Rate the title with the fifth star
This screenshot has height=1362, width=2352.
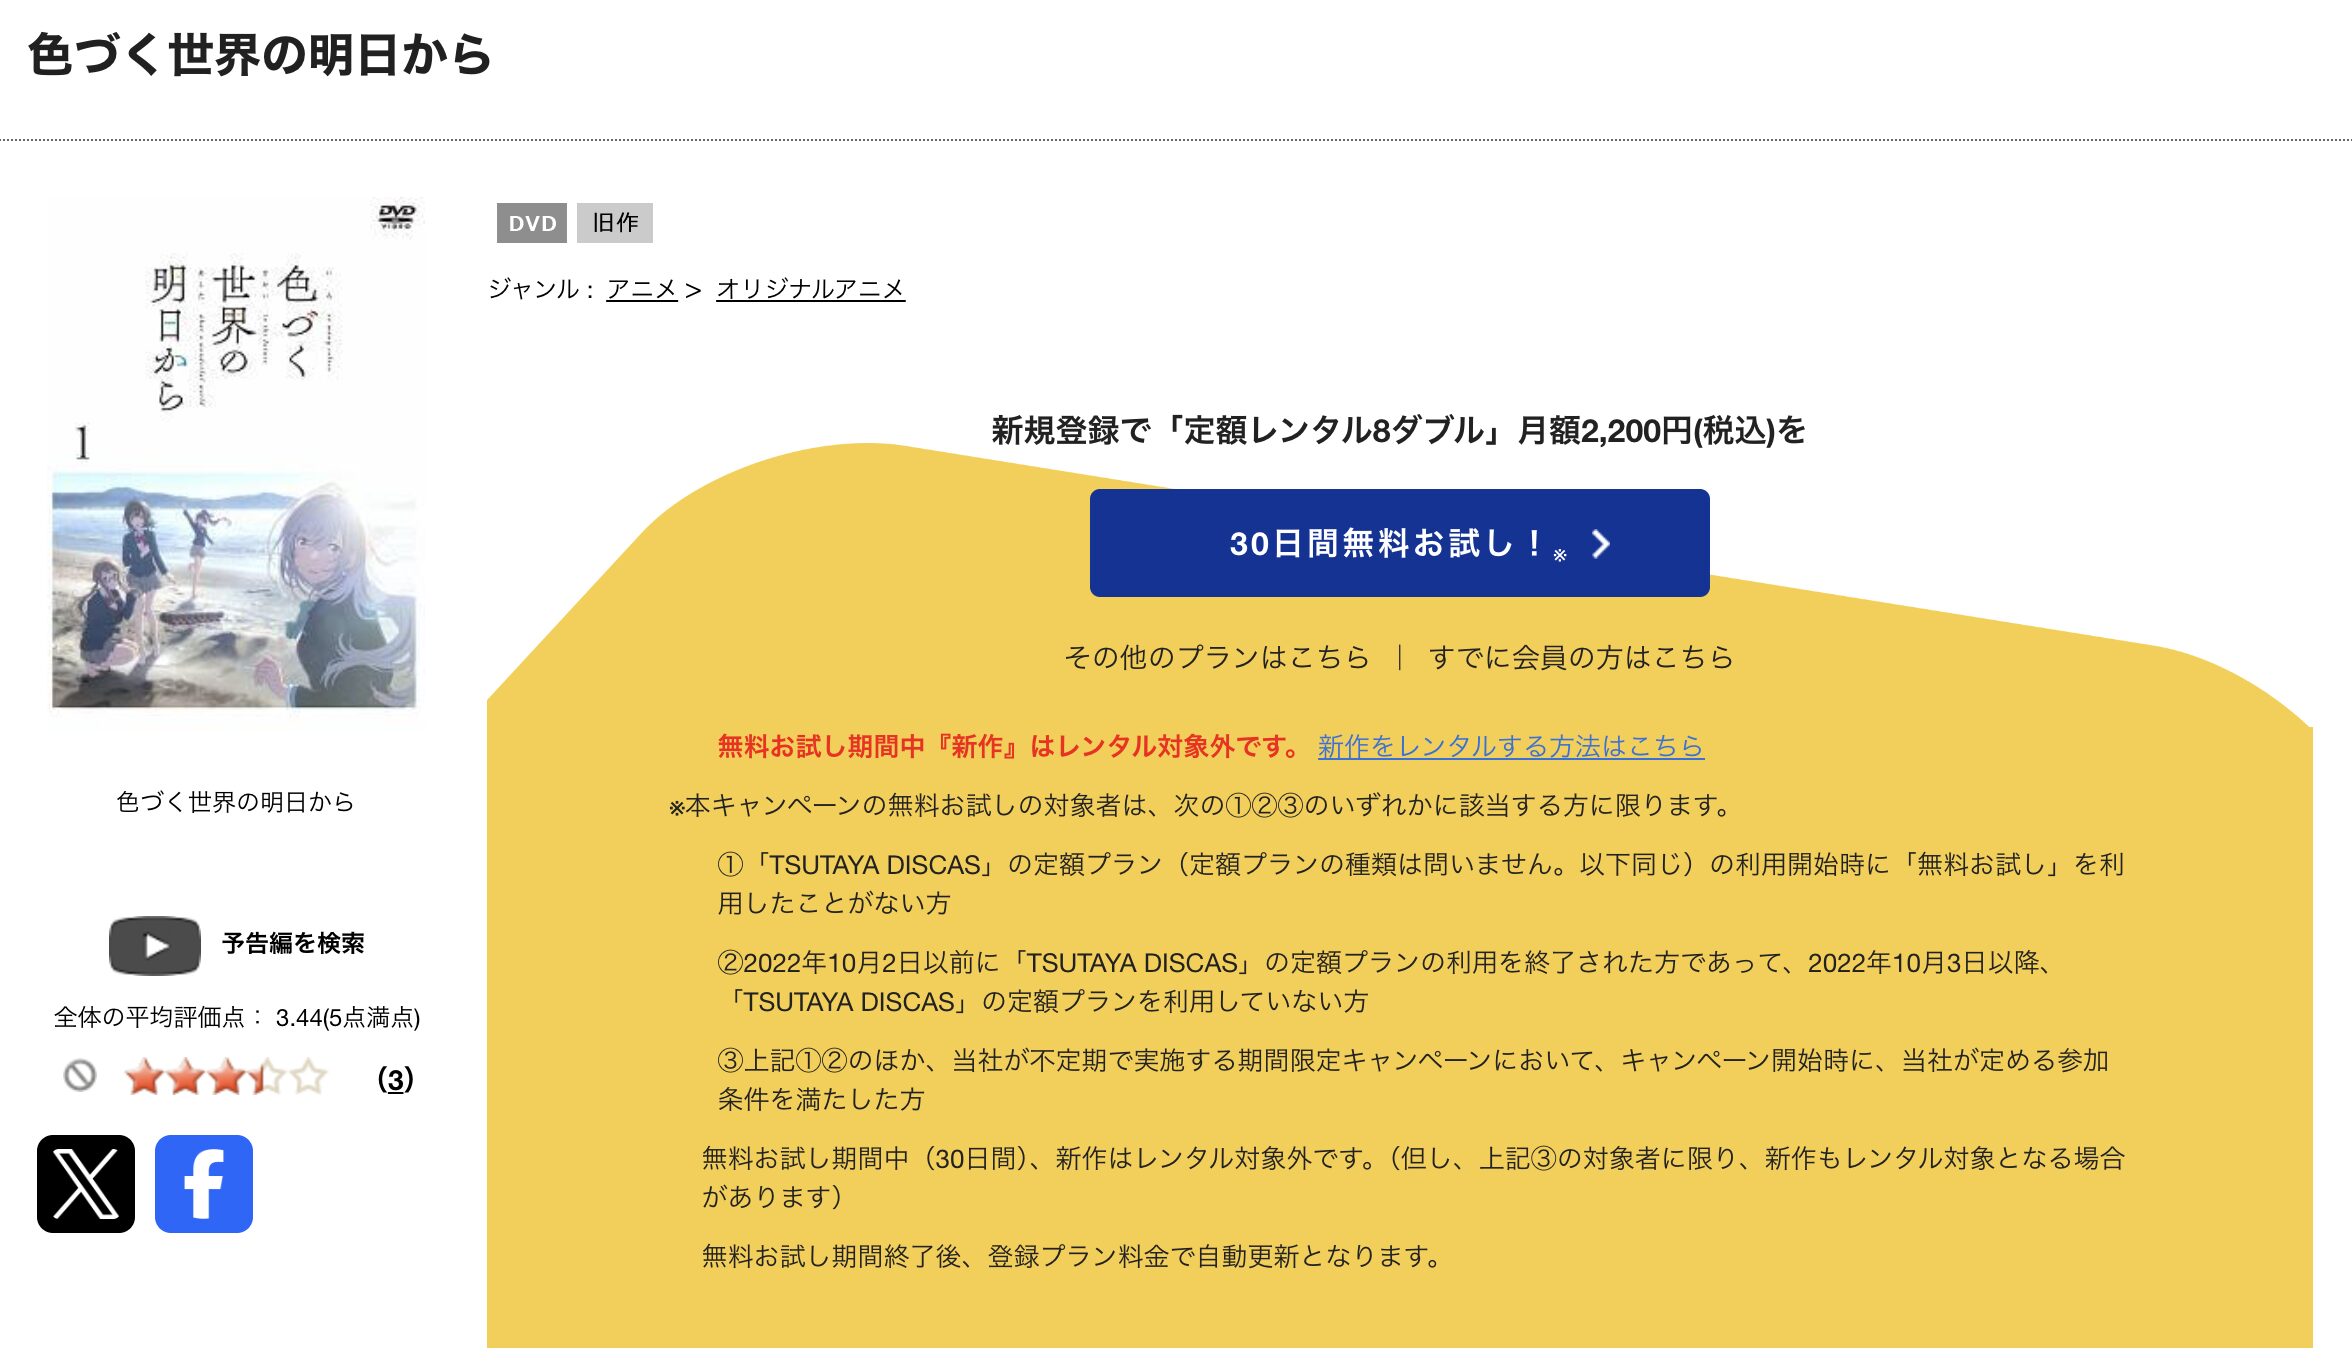(x=309, y=1077)
